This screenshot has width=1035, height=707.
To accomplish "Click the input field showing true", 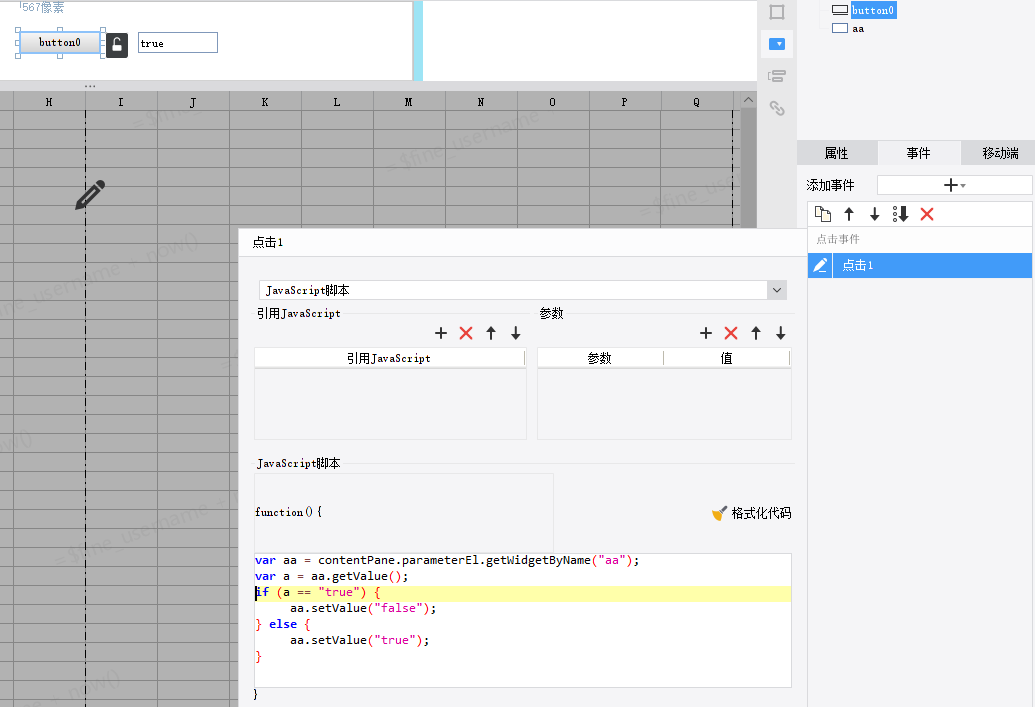I will 178,43.
